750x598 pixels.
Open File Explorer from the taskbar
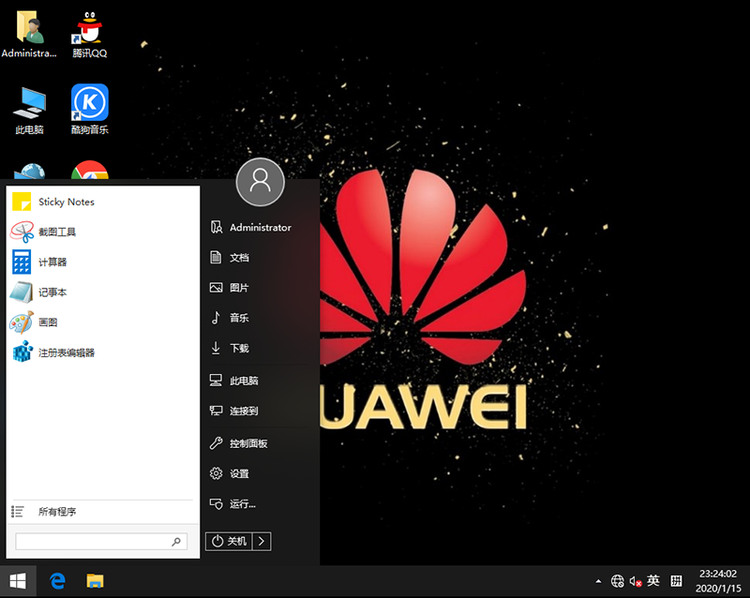pos(95,581)
